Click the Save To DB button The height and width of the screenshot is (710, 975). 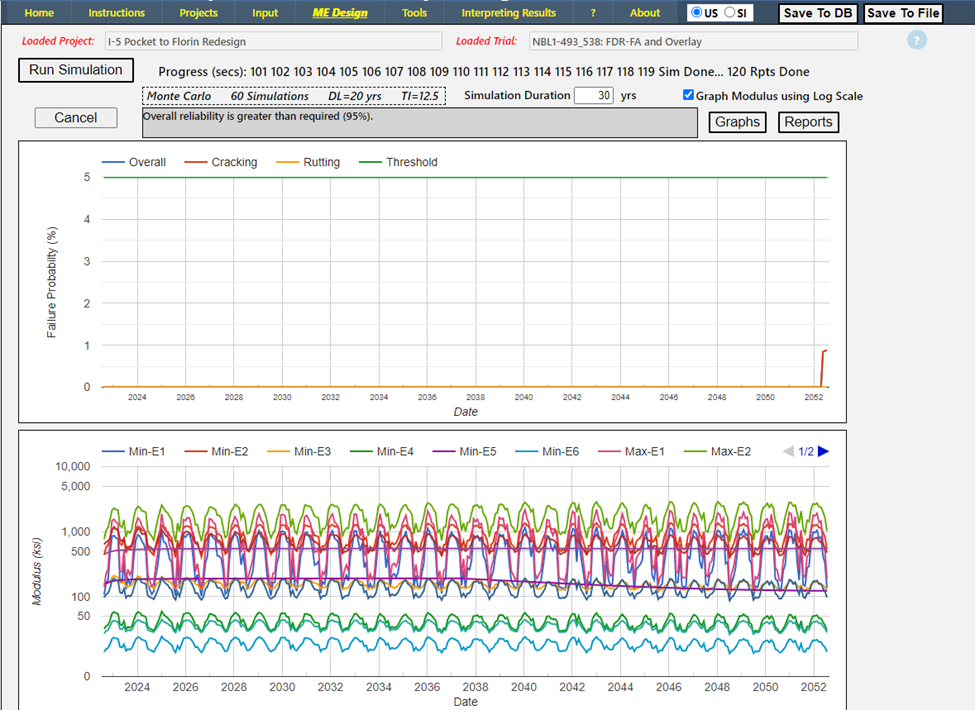[x=818, y=13]
